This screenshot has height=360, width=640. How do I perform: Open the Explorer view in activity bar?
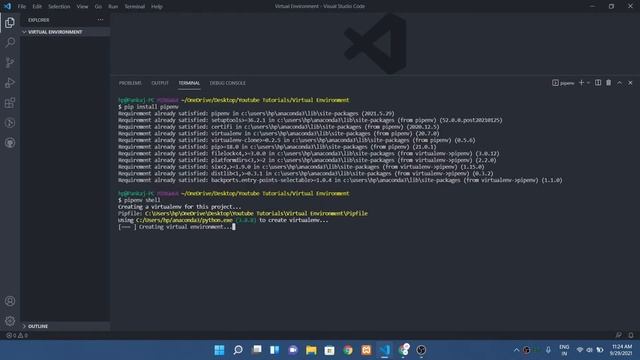coord(10,23)
